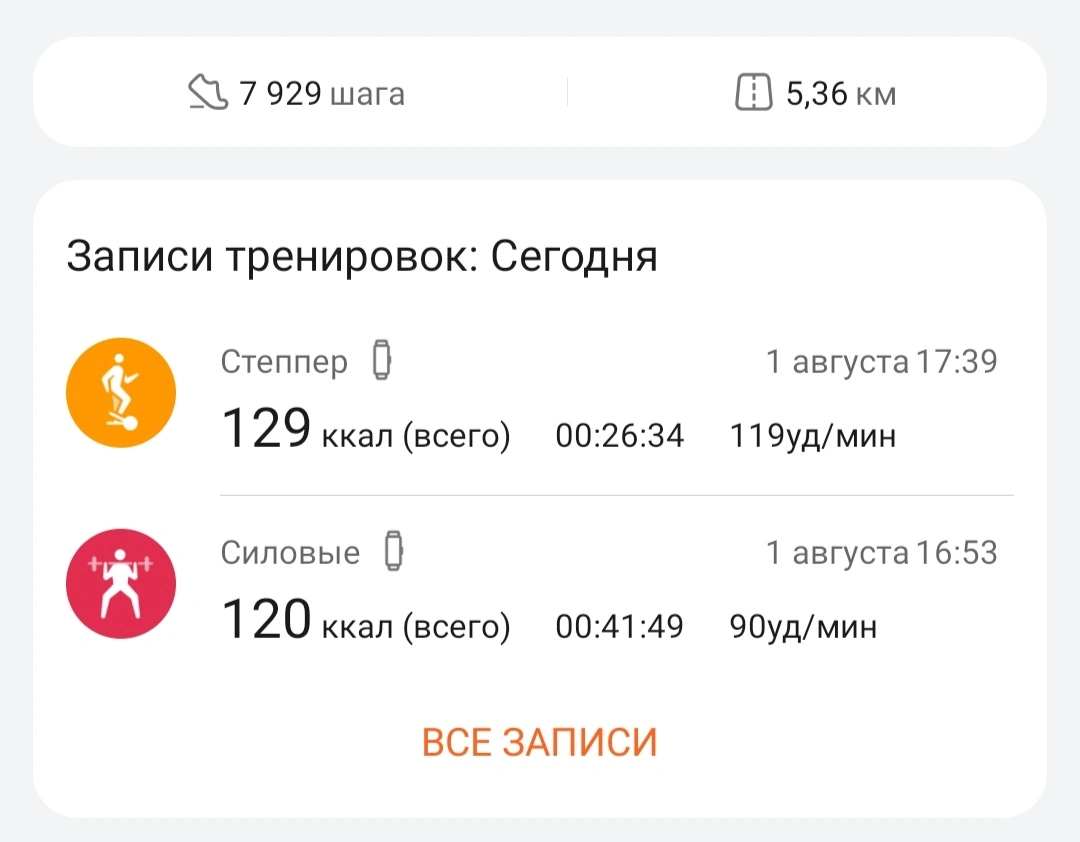Tap the band device icon beside Силовые
Screen dimensions: 1080x842
[396, 552]
